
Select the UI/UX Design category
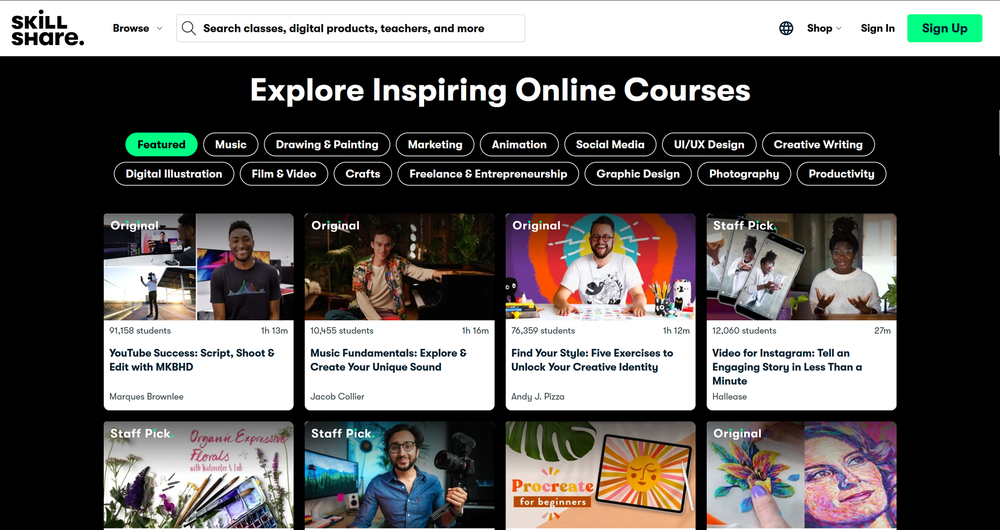(709, 145)
